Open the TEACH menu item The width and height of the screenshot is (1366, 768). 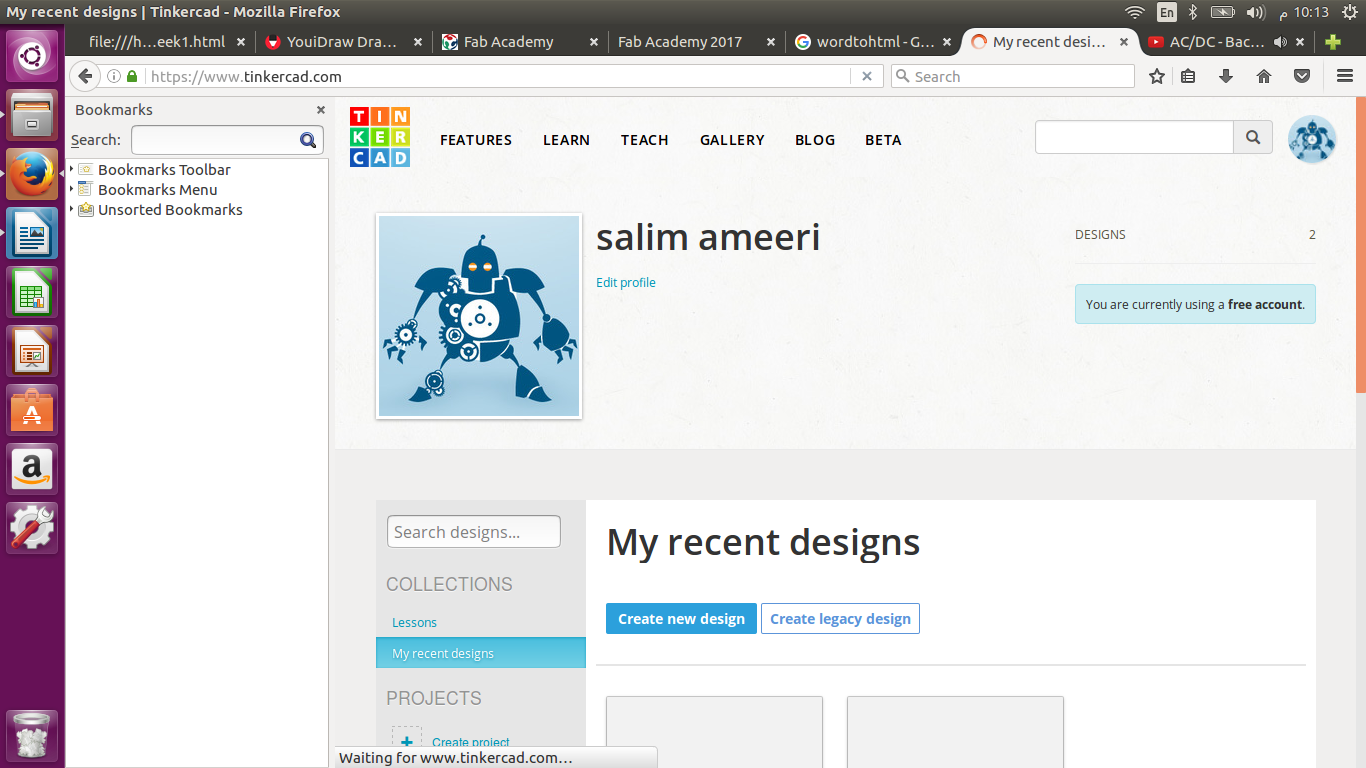[644, 140]
